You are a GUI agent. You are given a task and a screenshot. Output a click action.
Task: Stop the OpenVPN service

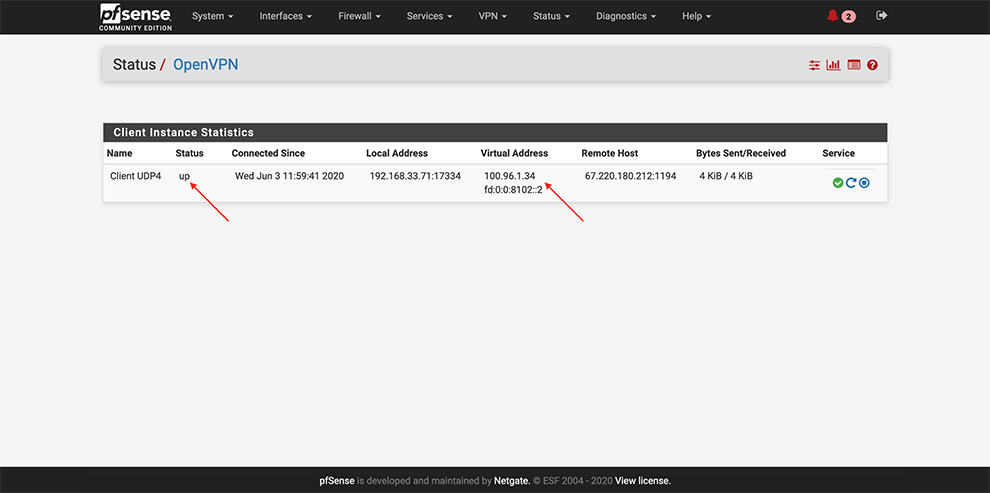click(864, 183)
